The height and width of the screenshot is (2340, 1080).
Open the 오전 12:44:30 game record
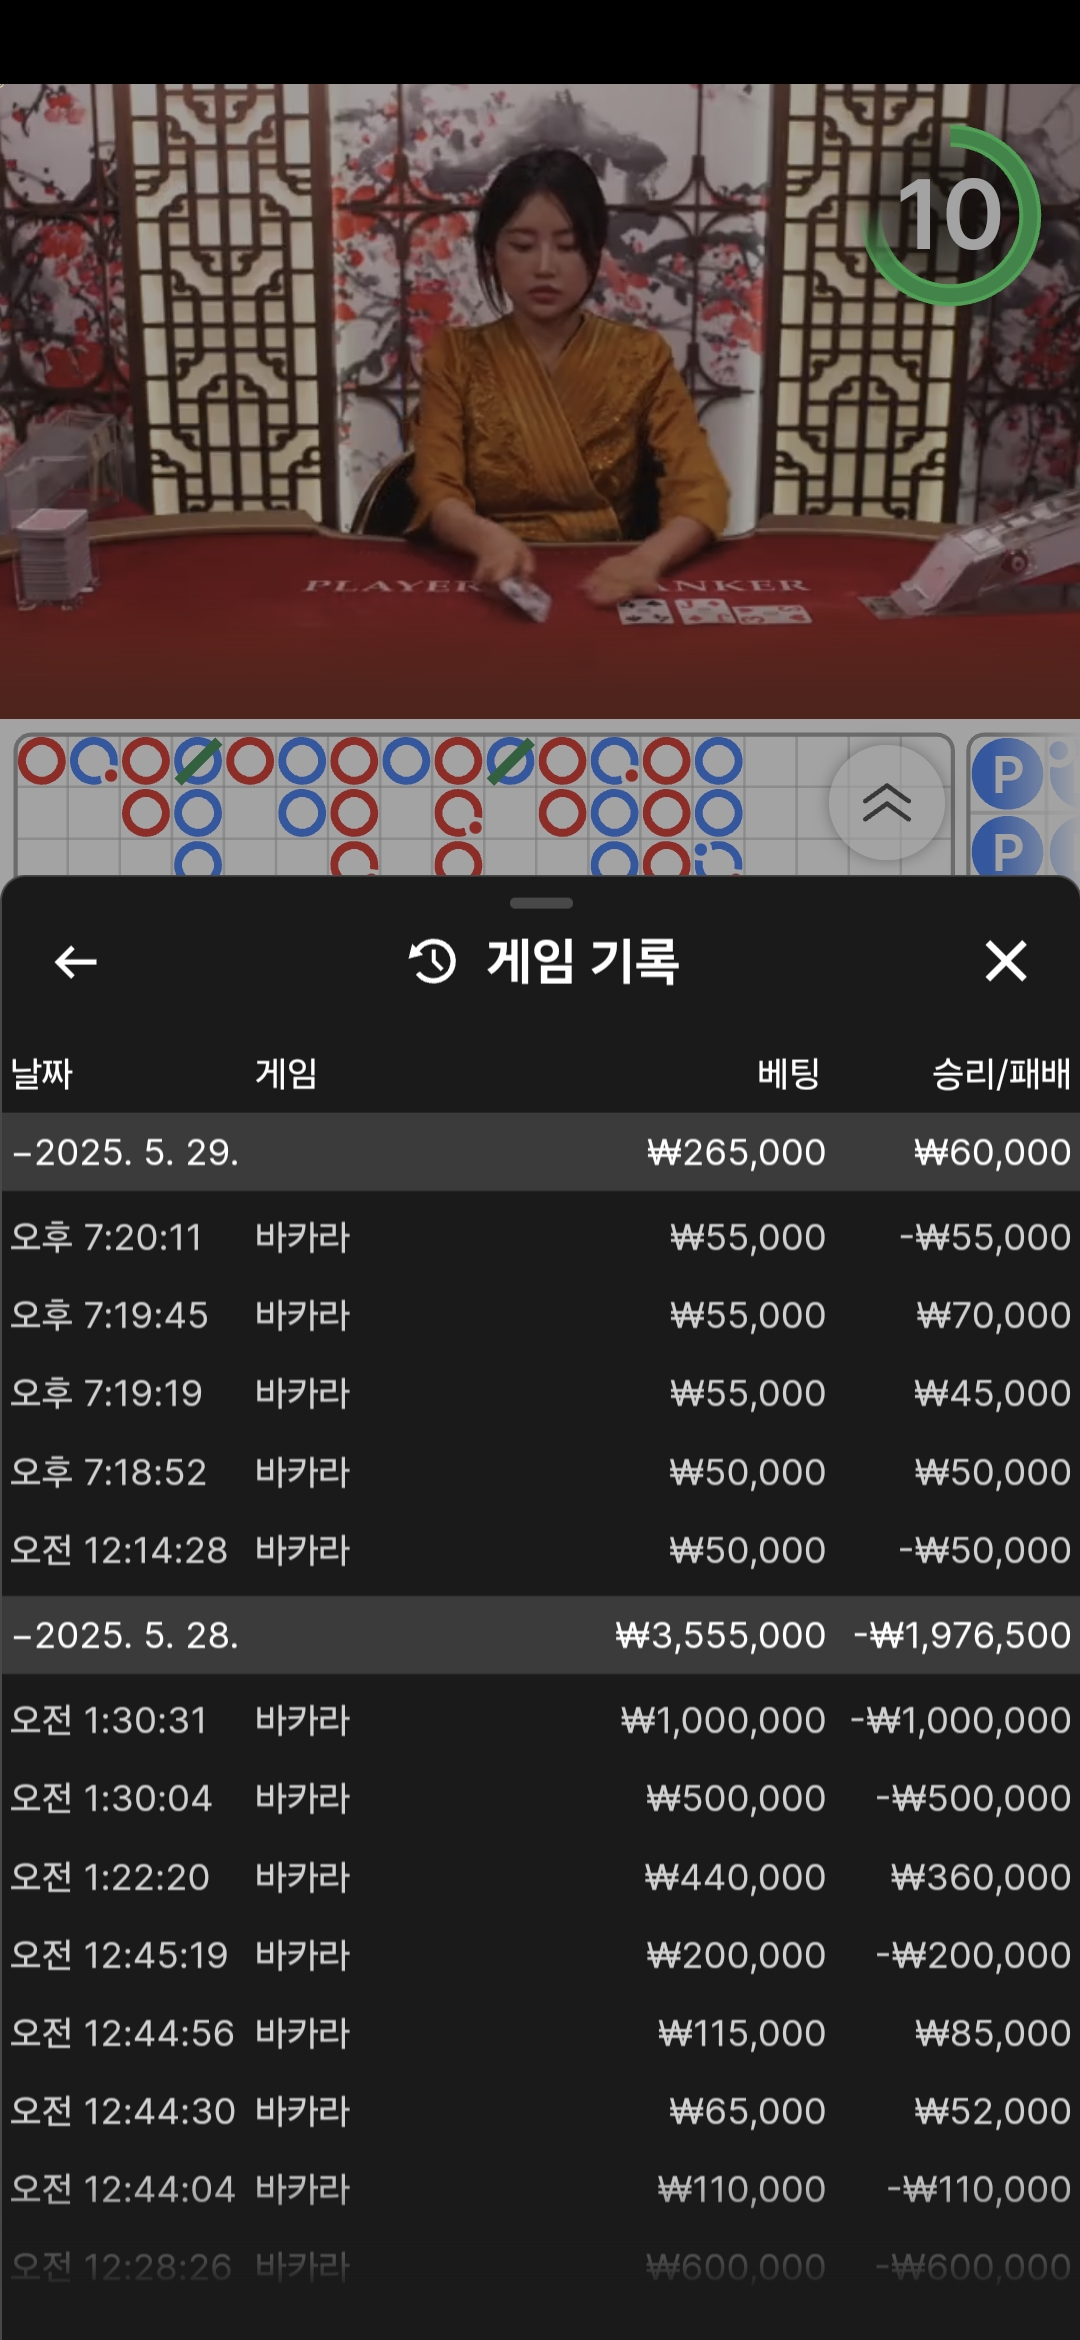tap(540, 2111)
